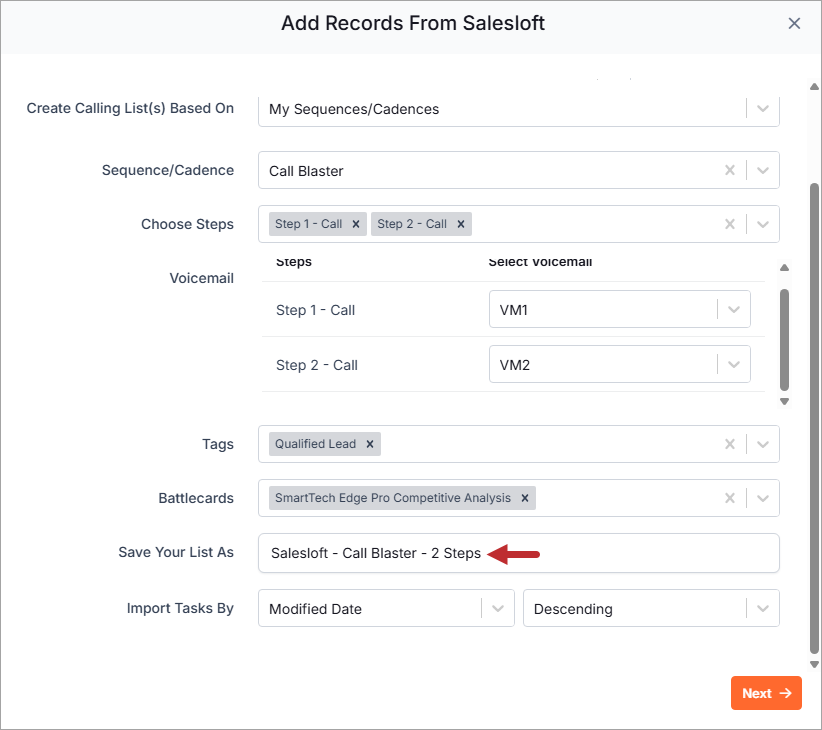Click Step 2 - Call voicemail row label

coord(317,365)
